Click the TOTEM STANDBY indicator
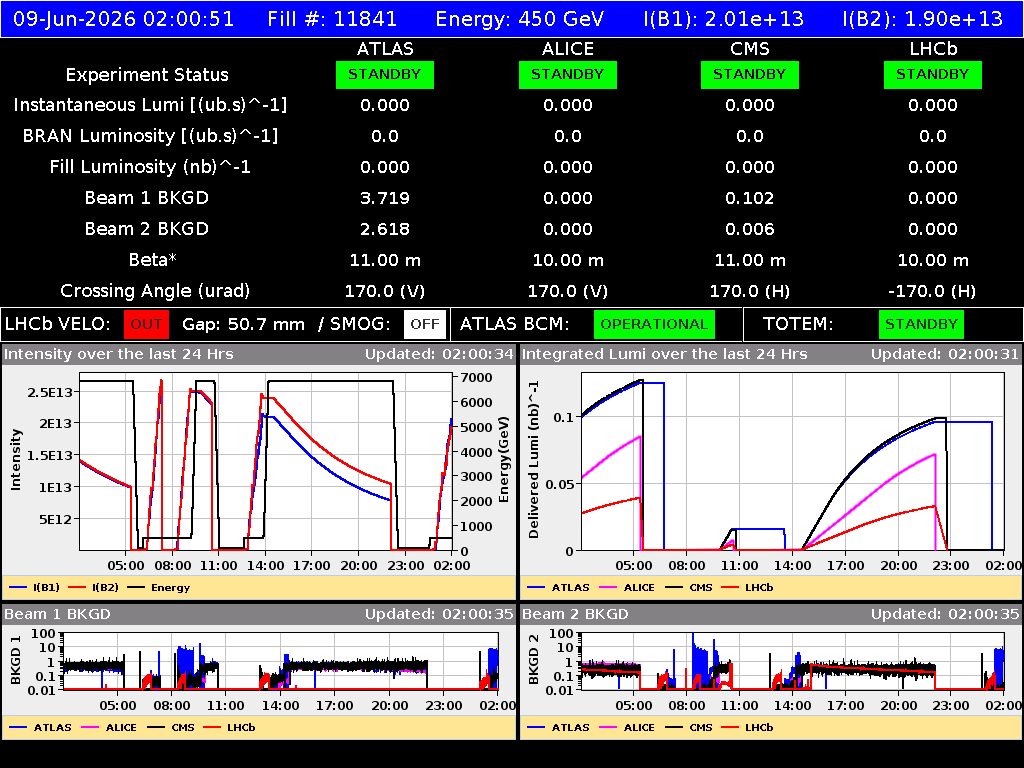Image resolution: width=1024 pixels, height=768 pixels. 921,324
